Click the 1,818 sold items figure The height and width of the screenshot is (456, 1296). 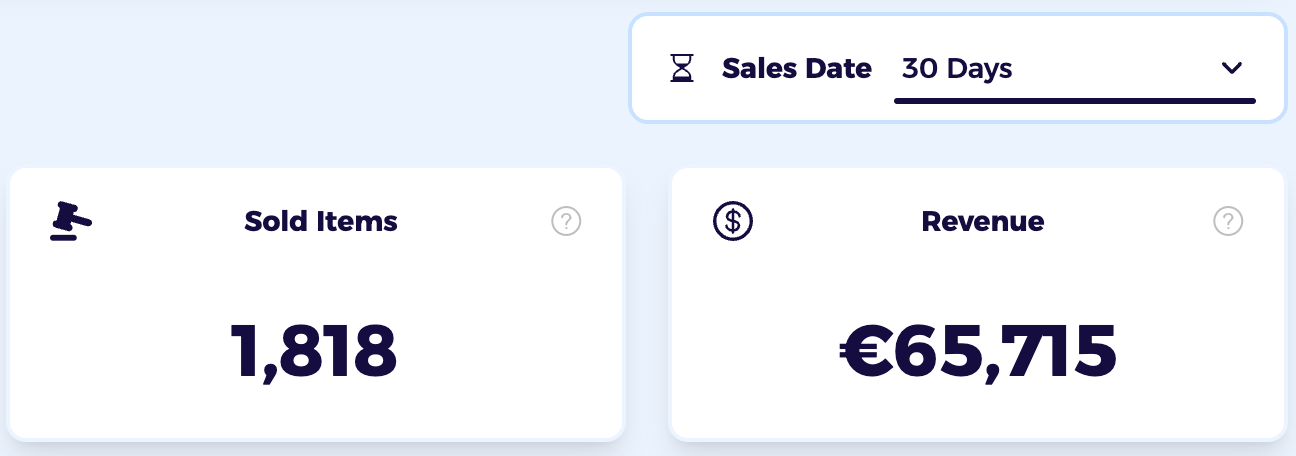314,352
